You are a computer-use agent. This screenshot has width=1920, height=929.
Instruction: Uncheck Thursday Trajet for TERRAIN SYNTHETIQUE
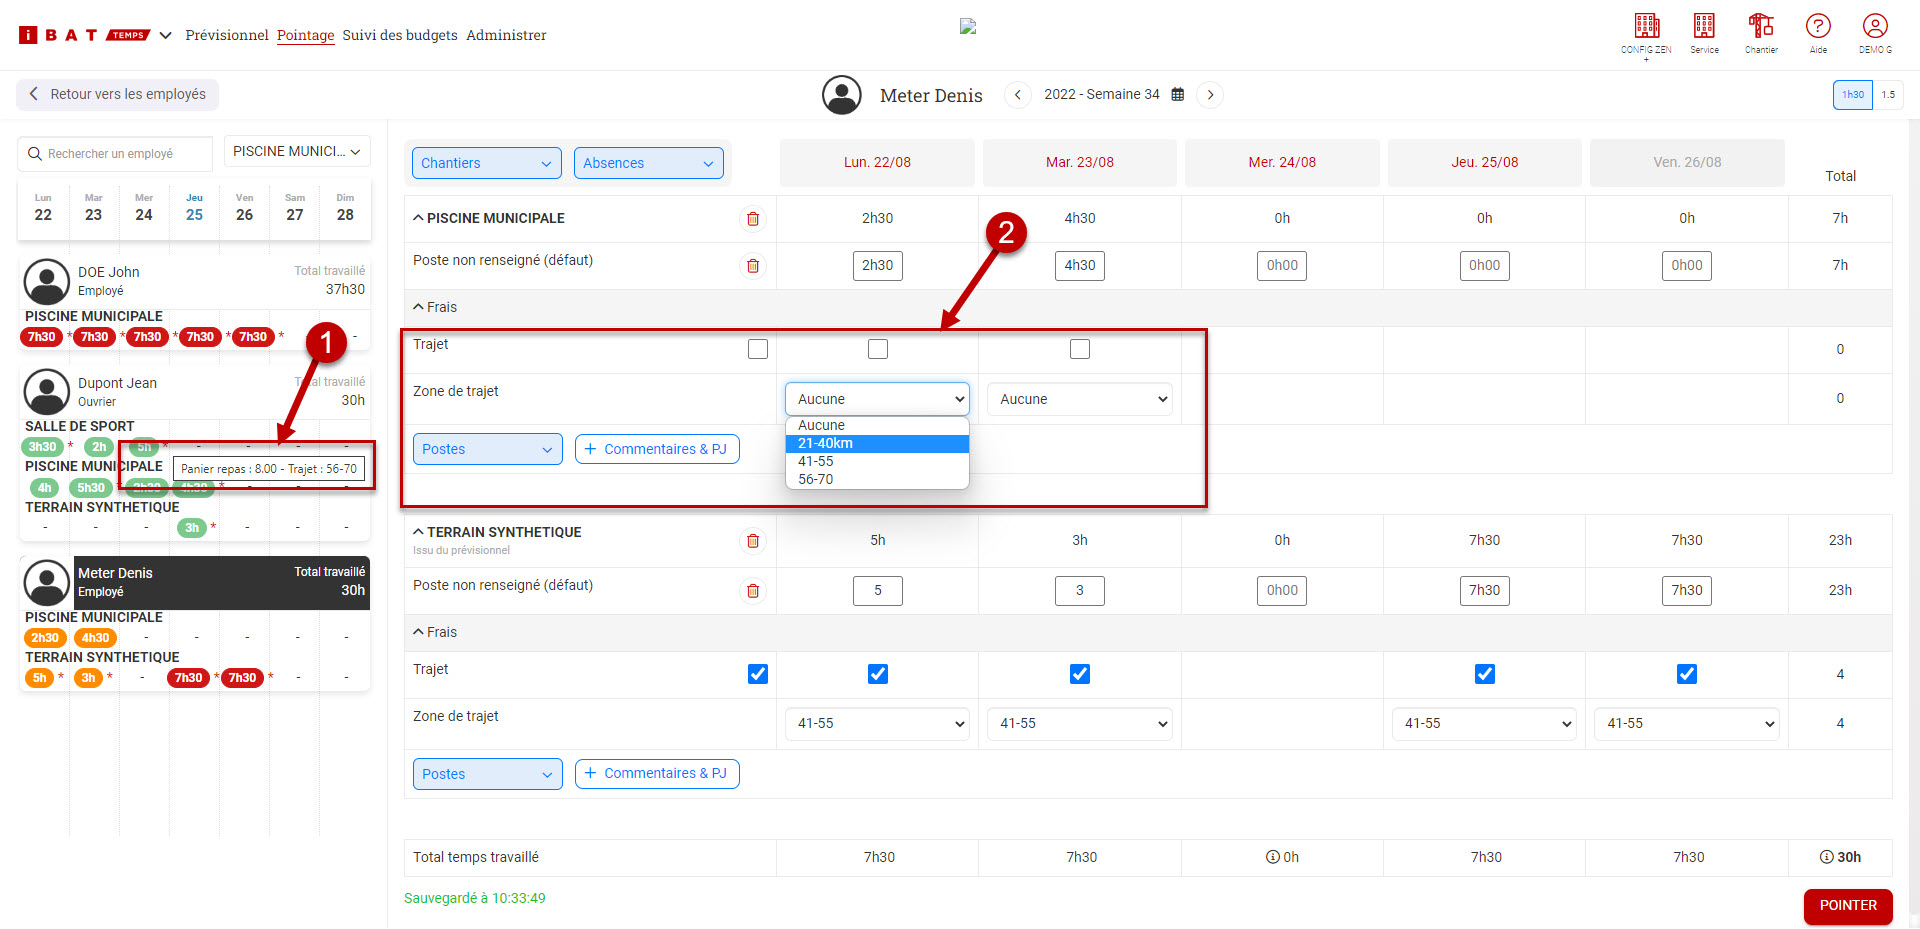[x=1485, y=674]
